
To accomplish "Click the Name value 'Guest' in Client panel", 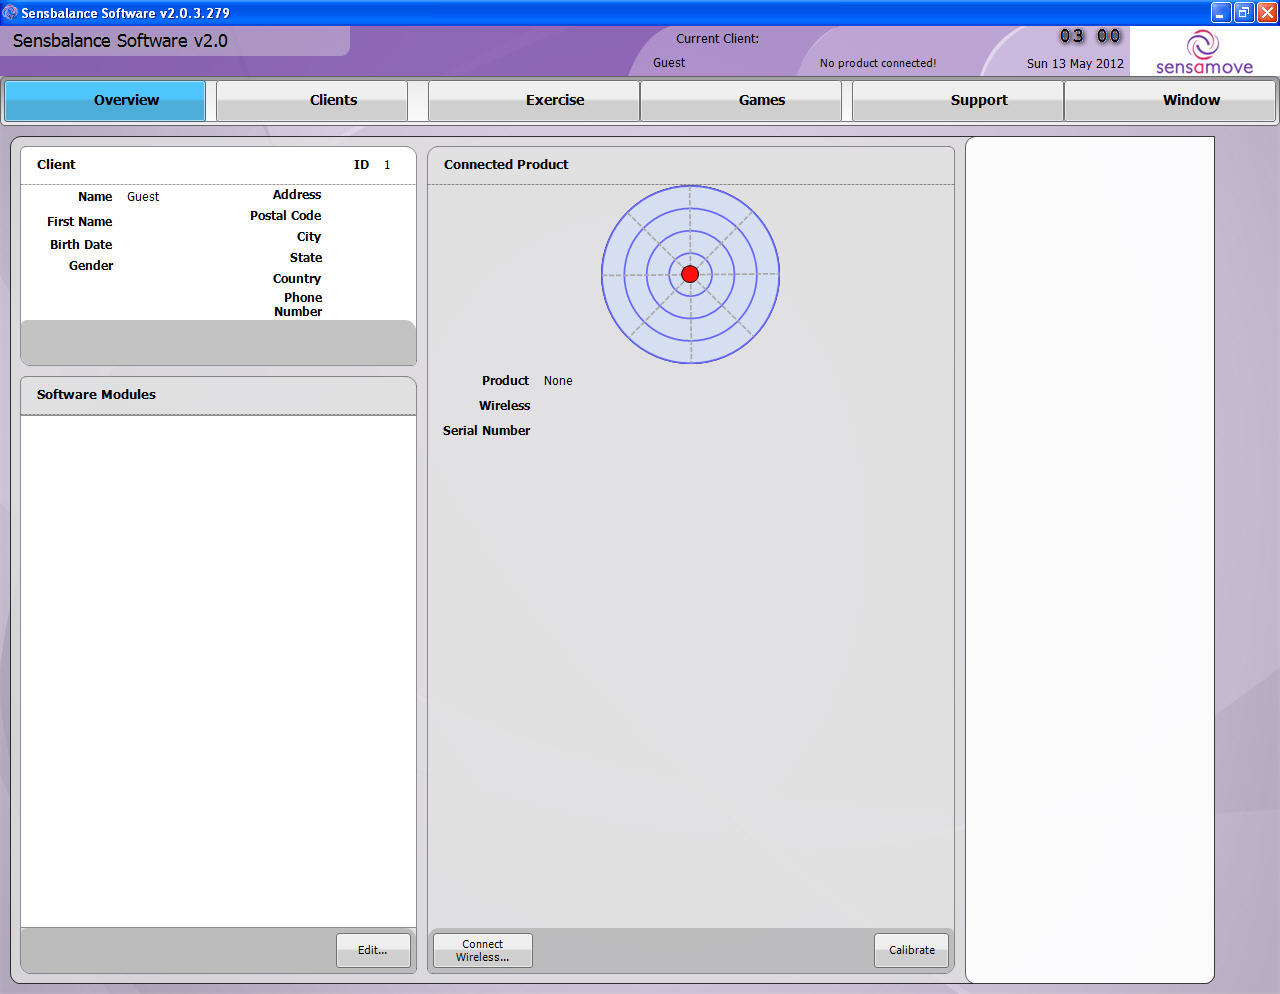I will [143, 197].
